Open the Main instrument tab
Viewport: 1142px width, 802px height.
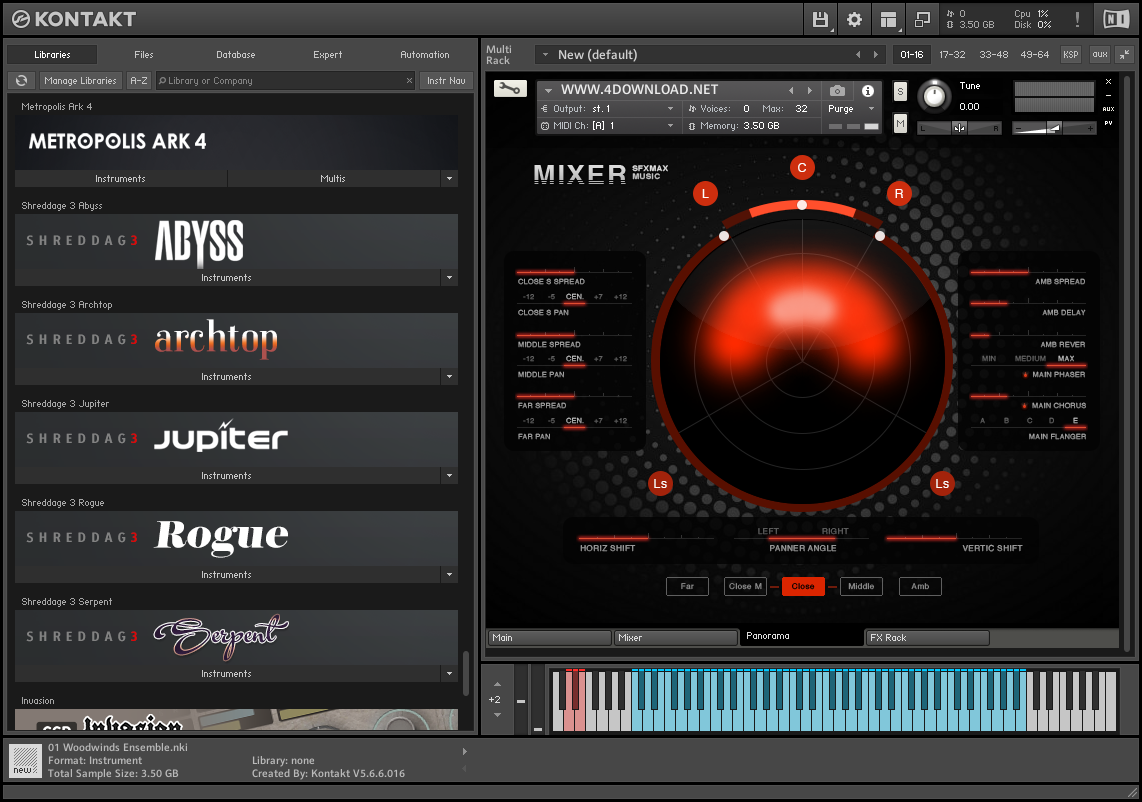click(x=549, y=638)
